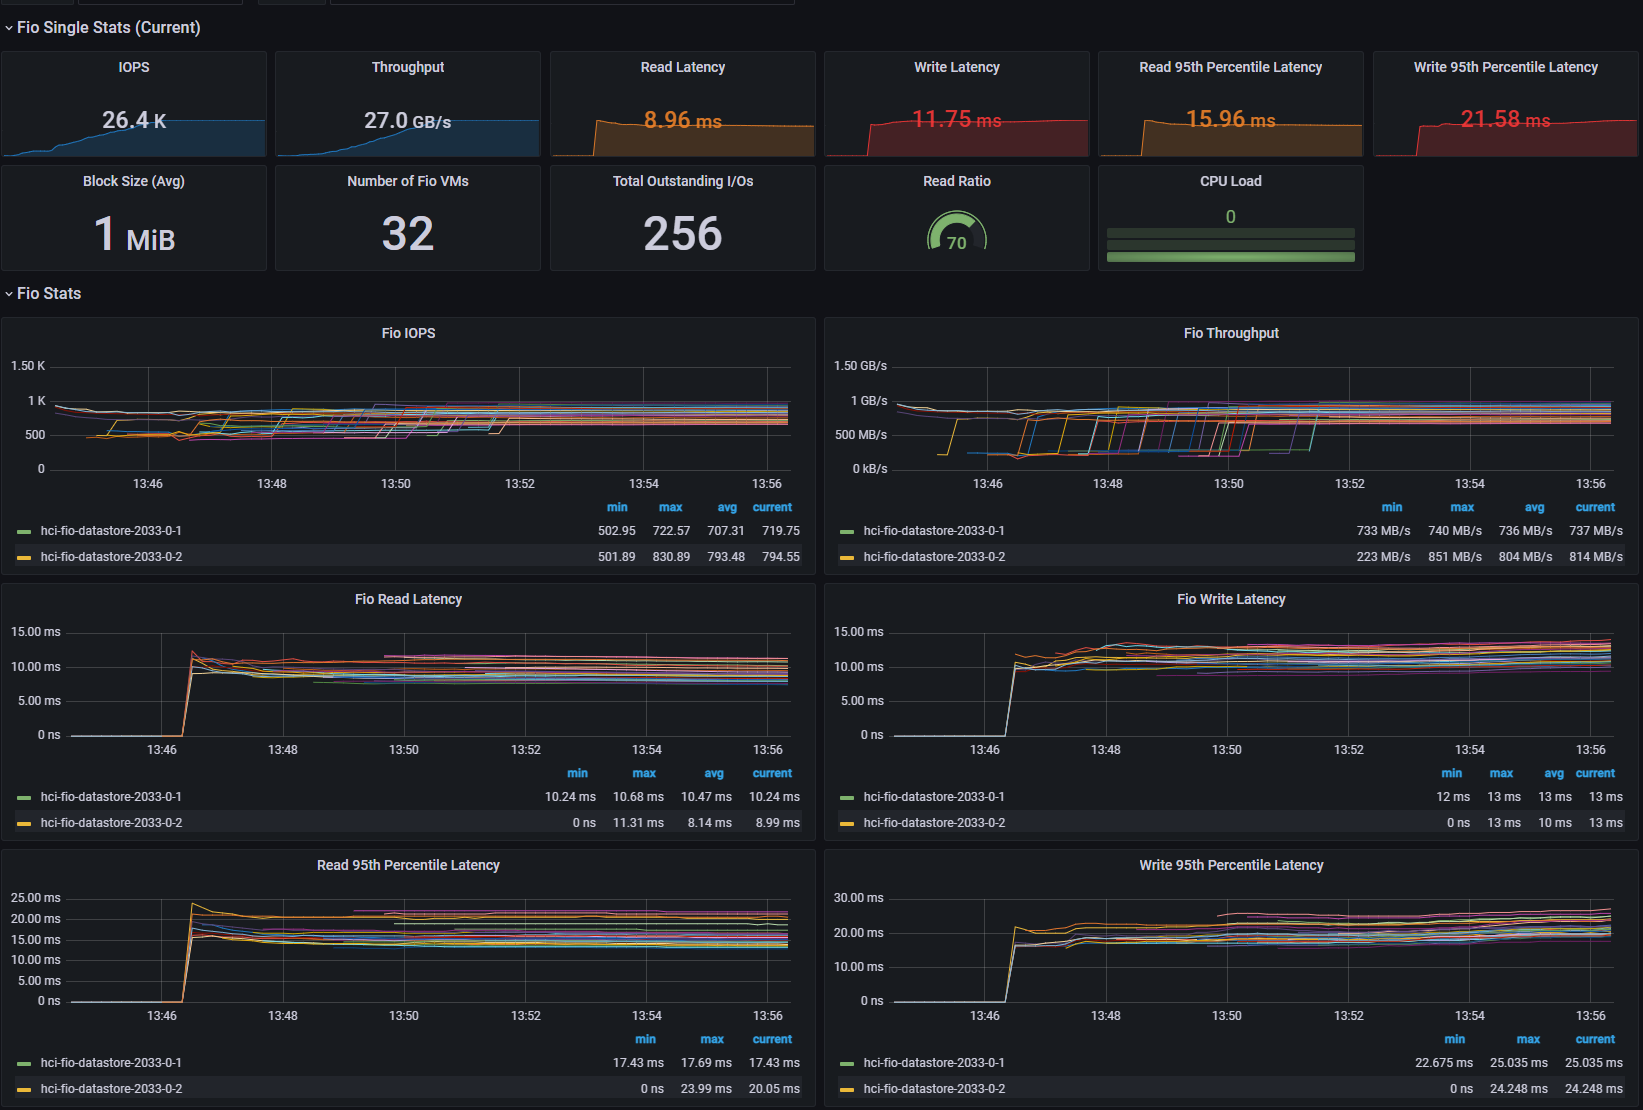Click green color swatch in Fio IOPS legend
The image size is (1643, 1110).
24,532
